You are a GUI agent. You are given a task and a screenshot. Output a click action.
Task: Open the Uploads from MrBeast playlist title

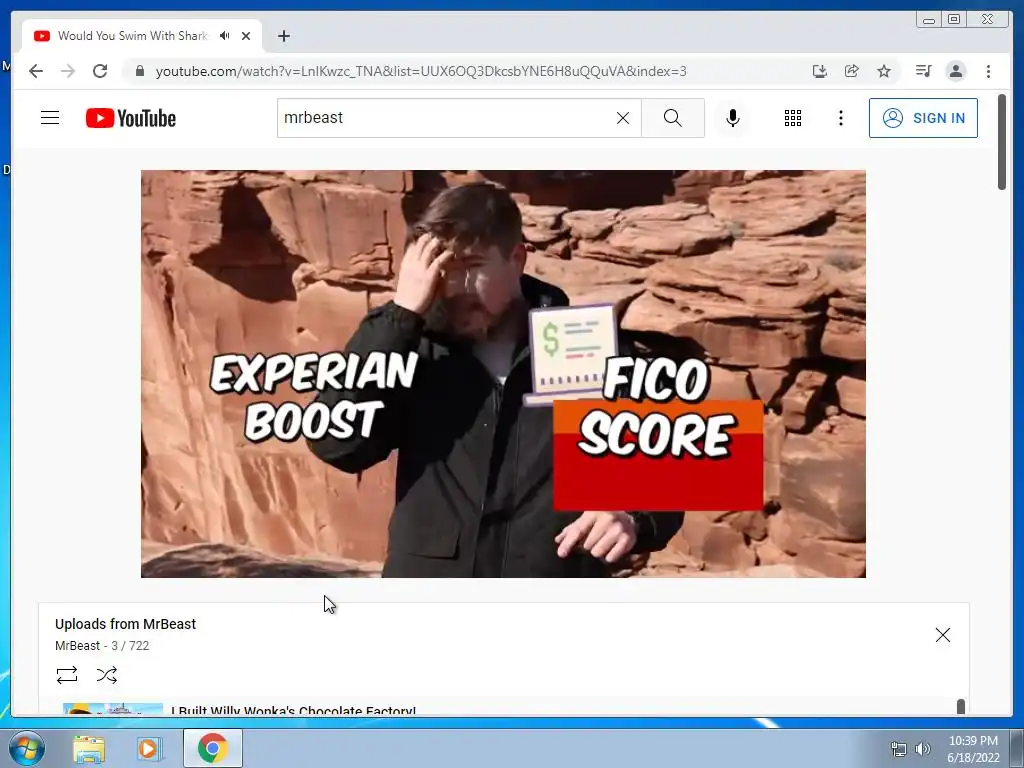point(125,624)
